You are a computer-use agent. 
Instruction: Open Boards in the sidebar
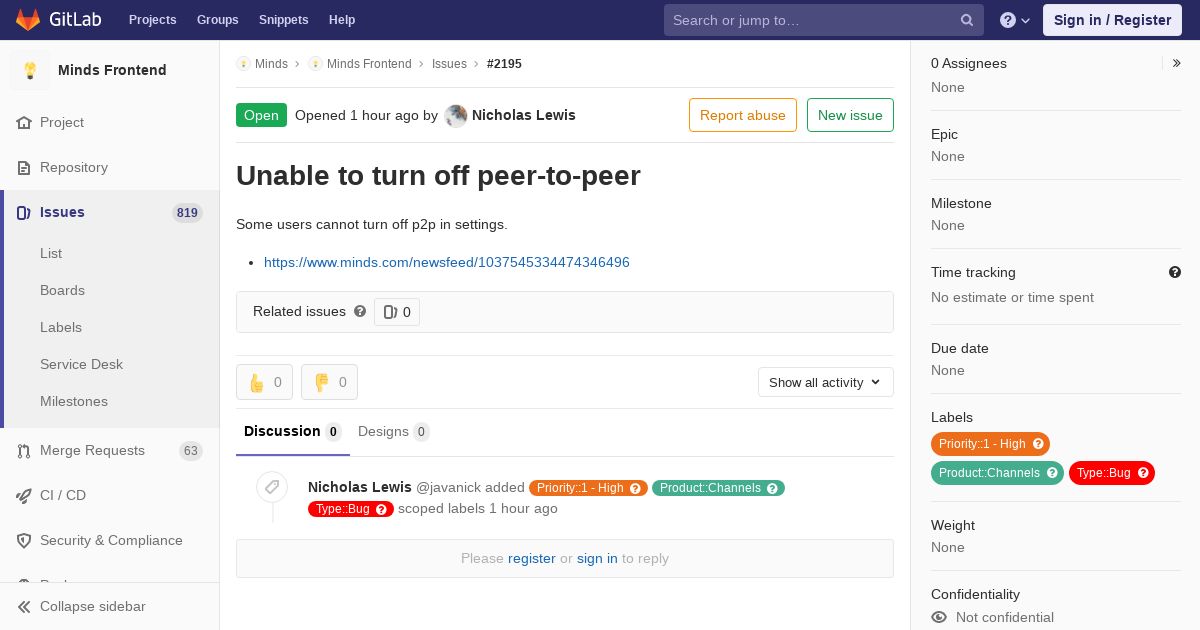coord(62,290)
